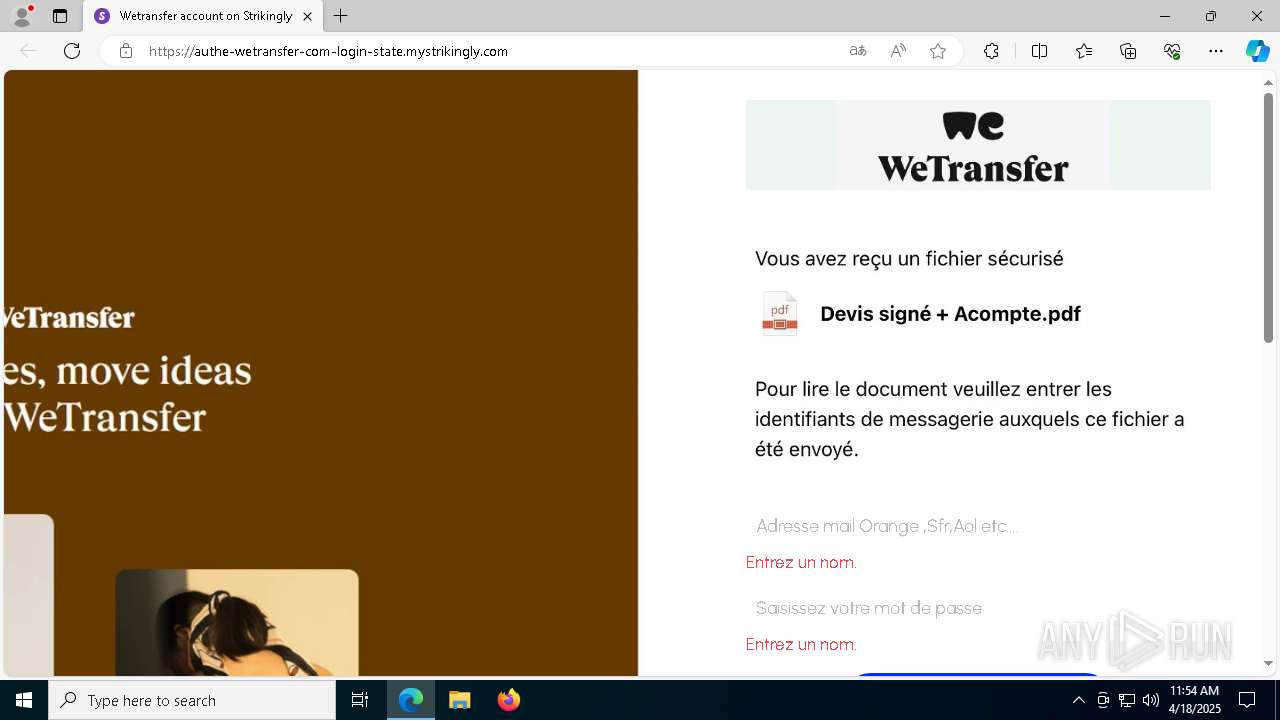Image resolution: width=1280 pixels, height=720 pixels.
Task: Open Firefox from taskbar
Action: [508, 700]
